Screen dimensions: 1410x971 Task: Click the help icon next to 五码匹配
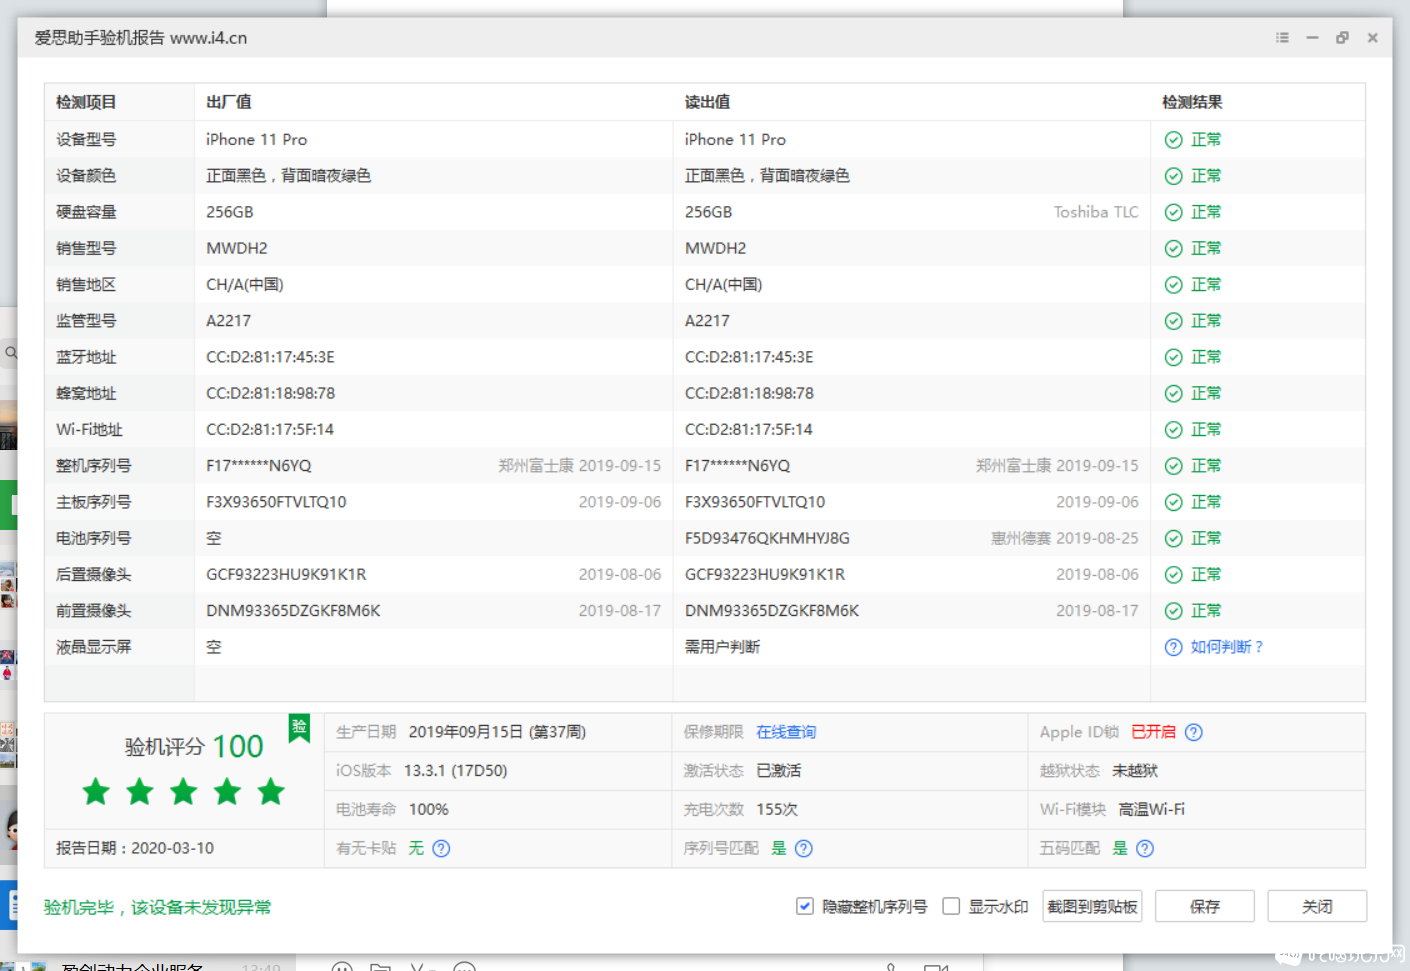click(1146, 848)
